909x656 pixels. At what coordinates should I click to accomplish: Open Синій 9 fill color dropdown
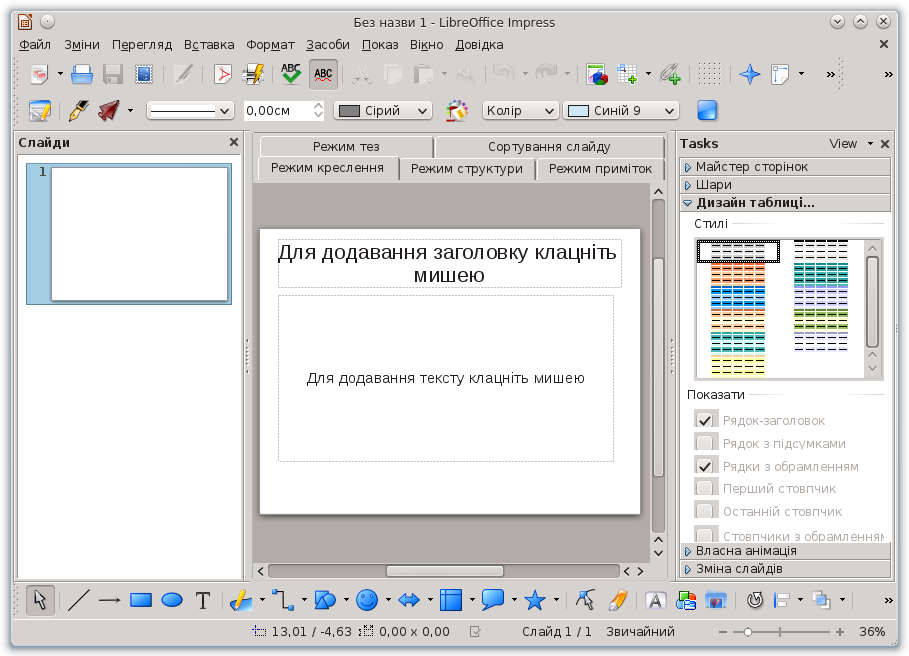[621, 111]
